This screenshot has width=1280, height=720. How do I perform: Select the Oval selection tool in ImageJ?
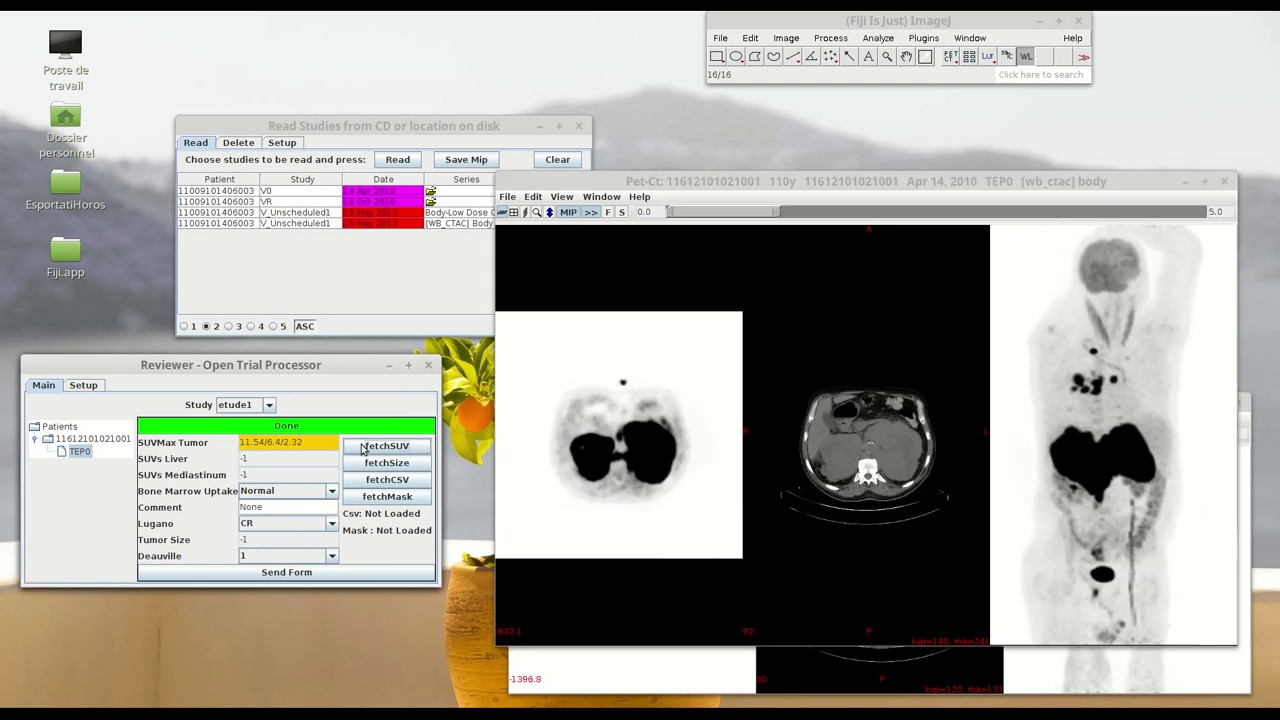736,56
